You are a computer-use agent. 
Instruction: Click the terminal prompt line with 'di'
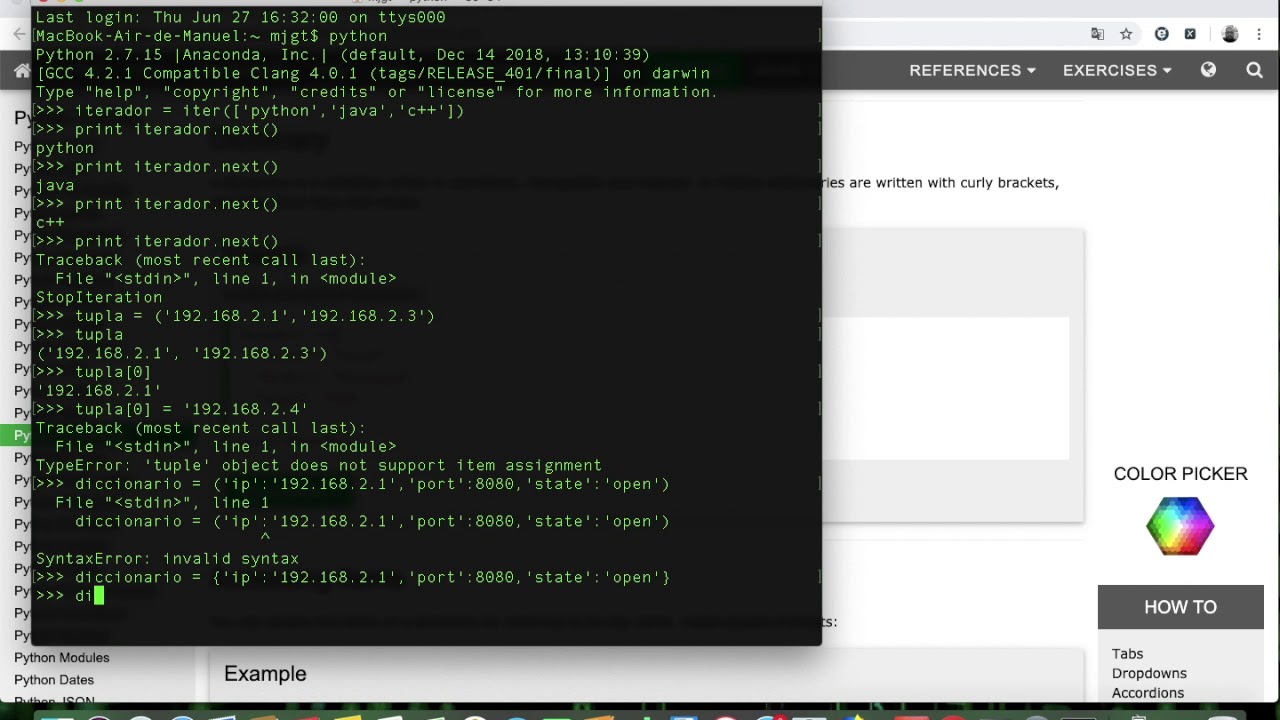[x=69, y=596]
